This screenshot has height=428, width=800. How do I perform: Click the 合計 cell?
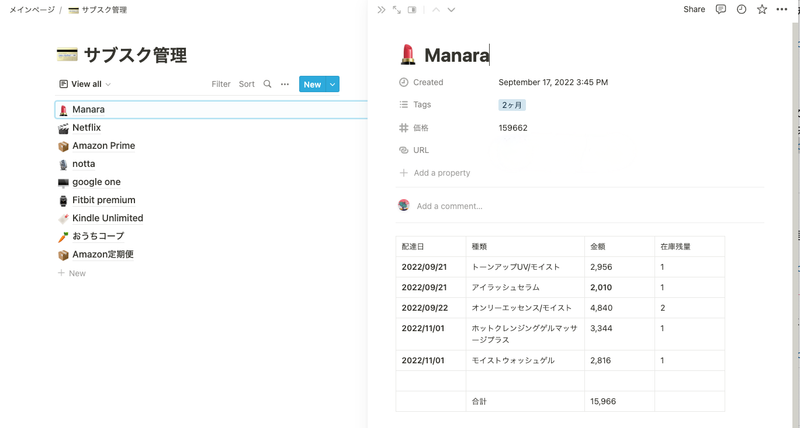[x=525, y=401]
